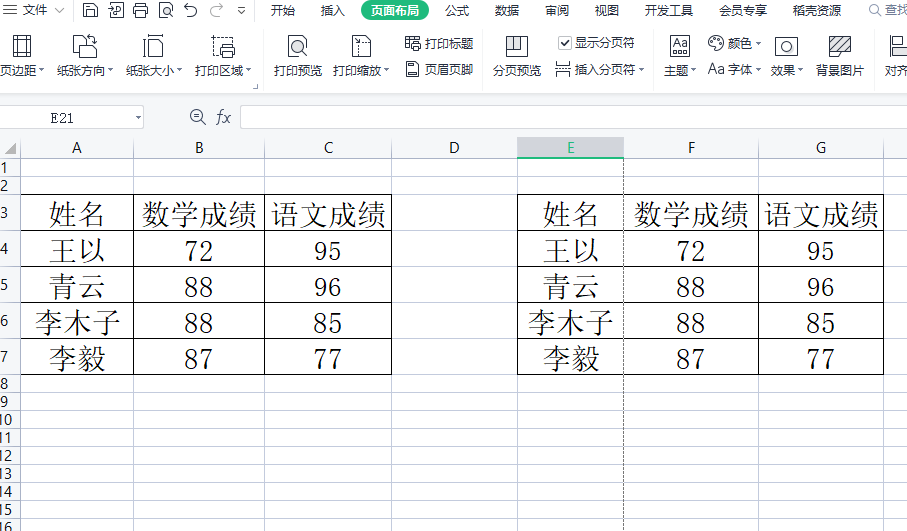The image size is (907, 531).
Task: Click the fx insert function icon
Action: tap(223, 117)
